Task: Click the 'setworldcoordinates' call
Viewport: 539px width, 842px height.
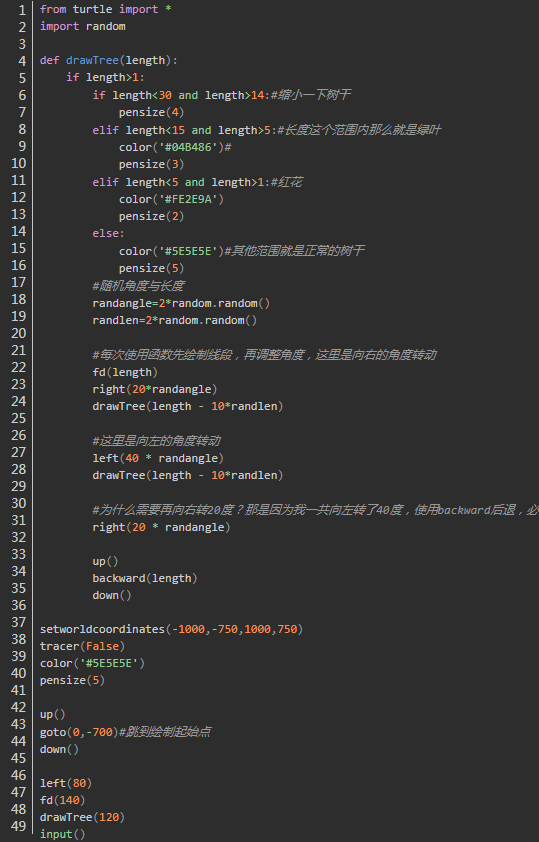Action: [172, 629]
